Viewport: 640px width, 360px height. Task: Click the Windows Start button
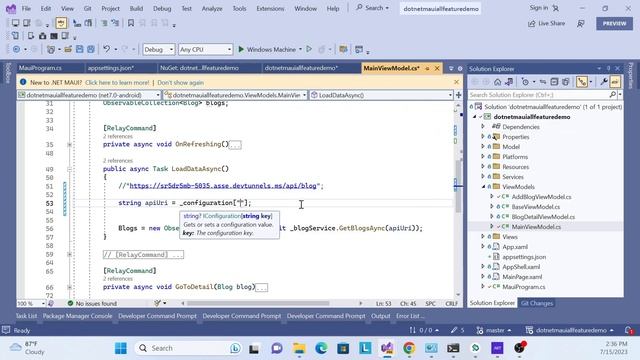[121, 348]
